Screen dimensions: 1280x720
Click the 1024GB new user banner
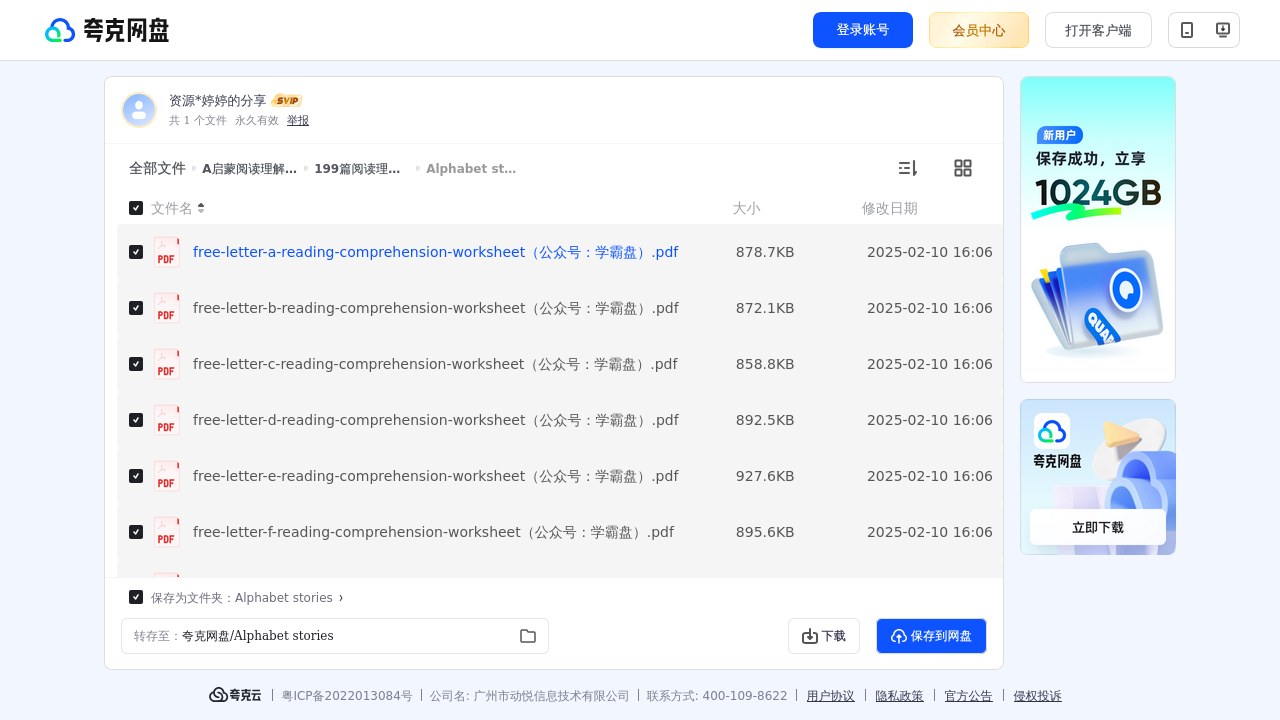1098,229
